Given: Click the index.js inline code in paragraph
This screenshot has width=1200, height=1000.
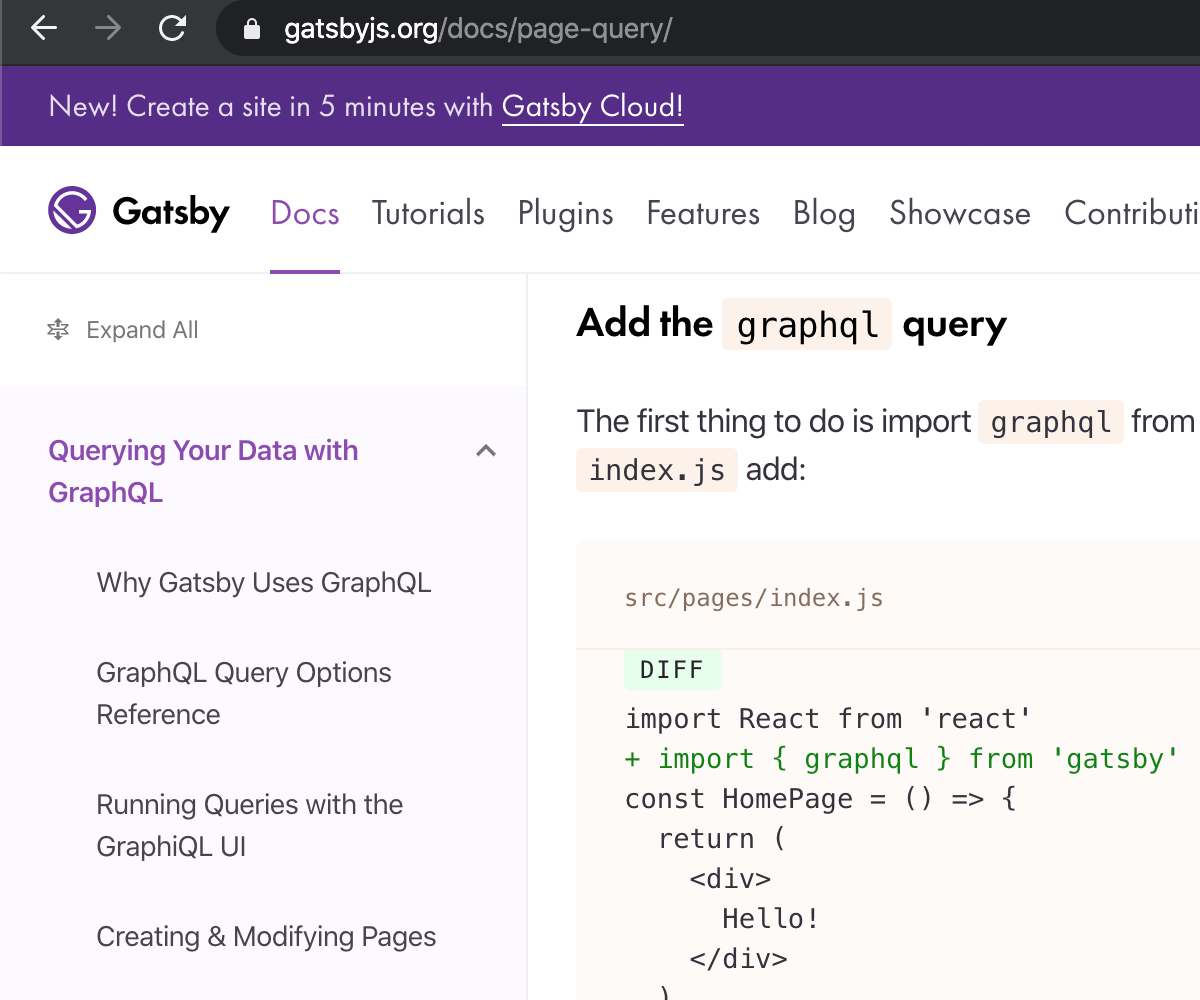Looking at the screenshot, I should (x=657, y=469).
